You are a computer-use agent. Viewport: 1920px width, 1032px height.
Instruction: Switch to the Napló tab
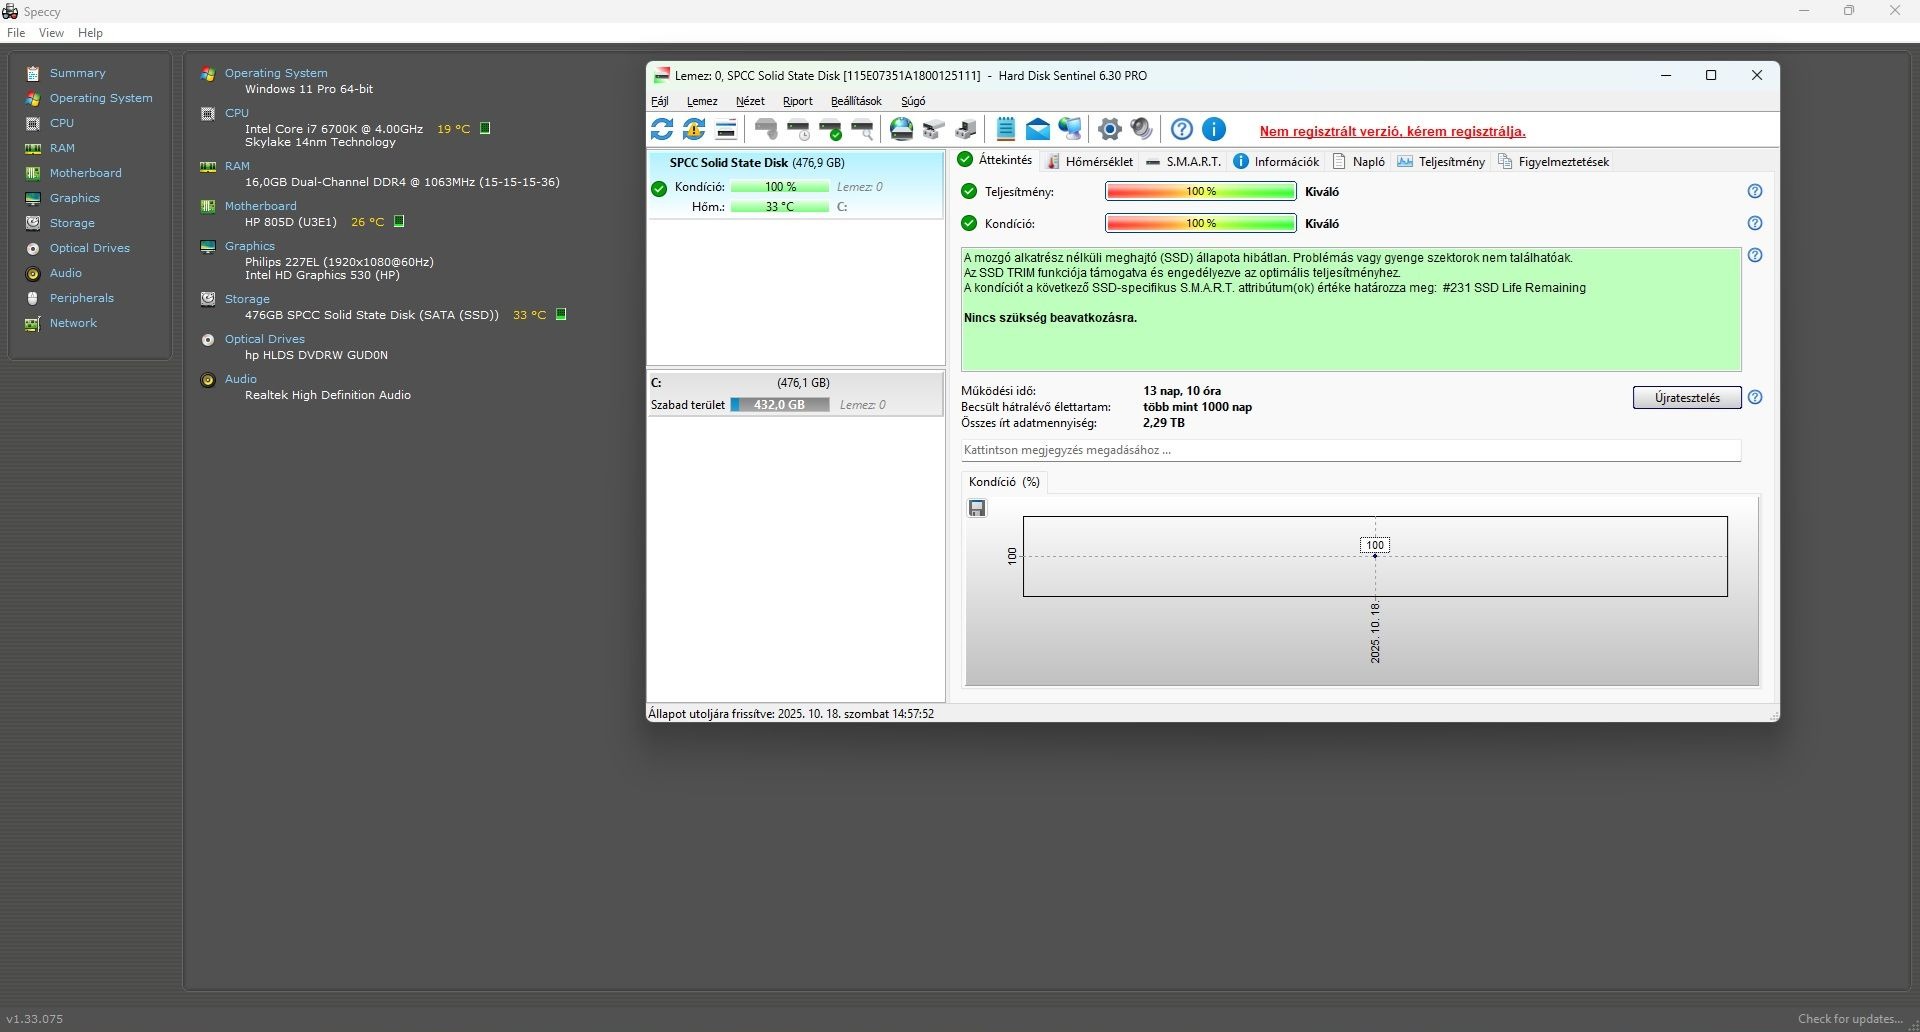click(1359, 161)
